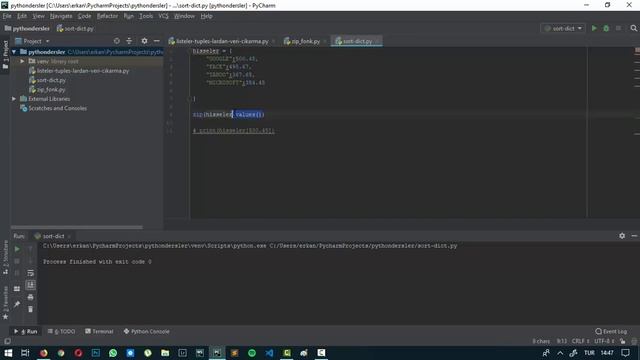Viewport: 640px width, 360px height.
Task: Open the sort-dict run configuration dropdown
Action: (563, 28)
